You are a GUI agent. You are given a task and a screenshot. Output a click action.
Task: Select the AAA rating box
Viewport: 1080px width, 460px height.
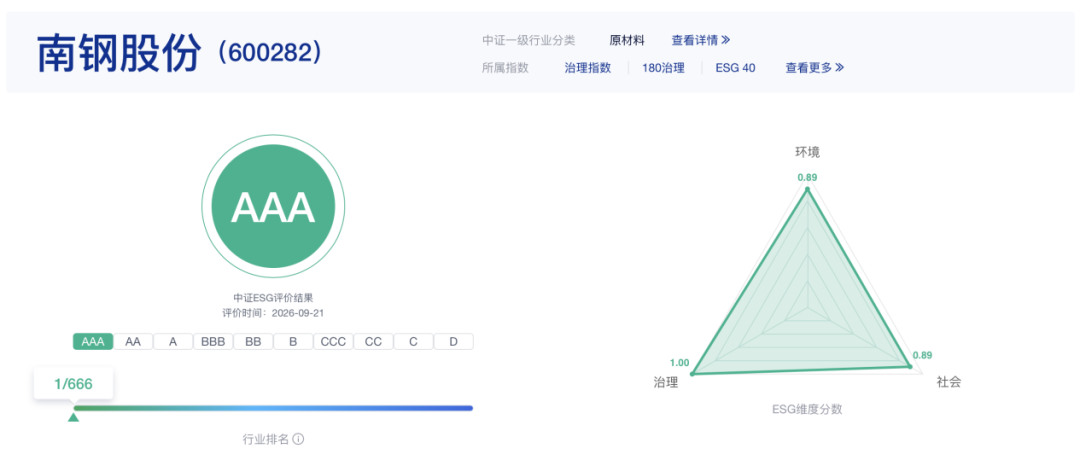point(93,342)
